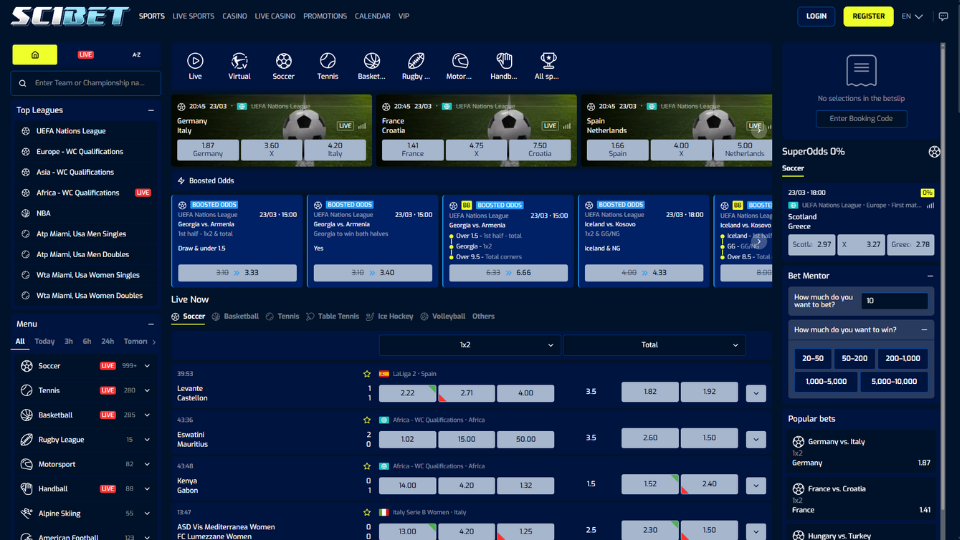The height and width of the screenshot is (540, 960).
Task: Open UEFA Nations League link
Action: [71, 131]
